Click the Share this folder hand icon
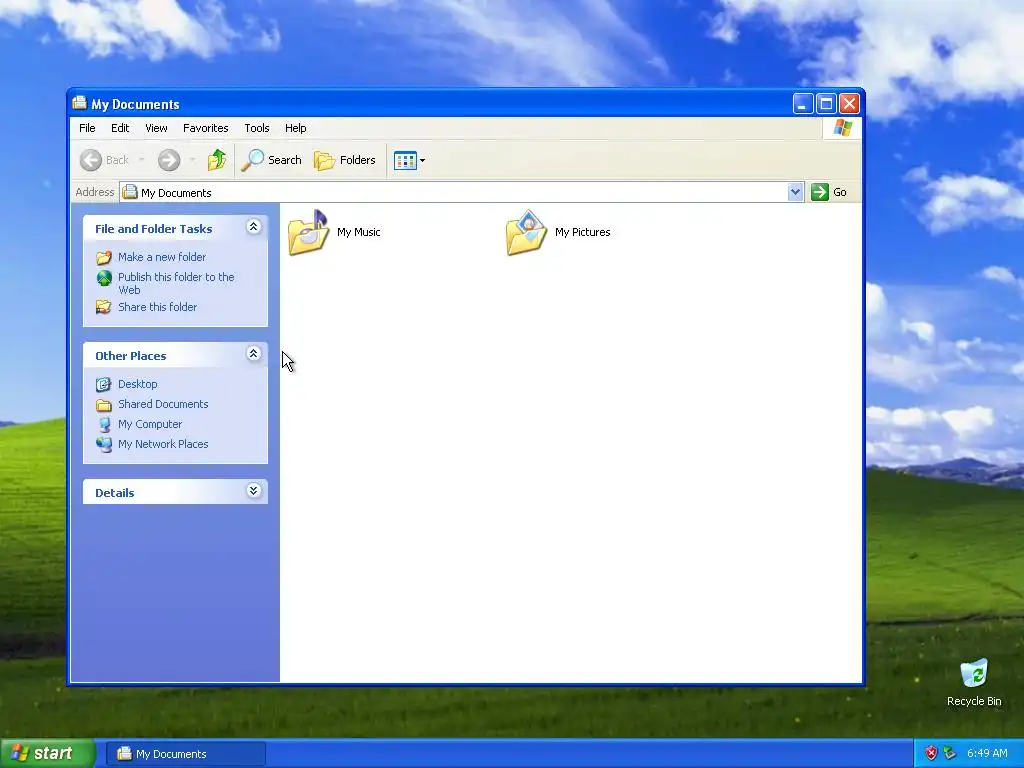 click(x=104, y=307)
